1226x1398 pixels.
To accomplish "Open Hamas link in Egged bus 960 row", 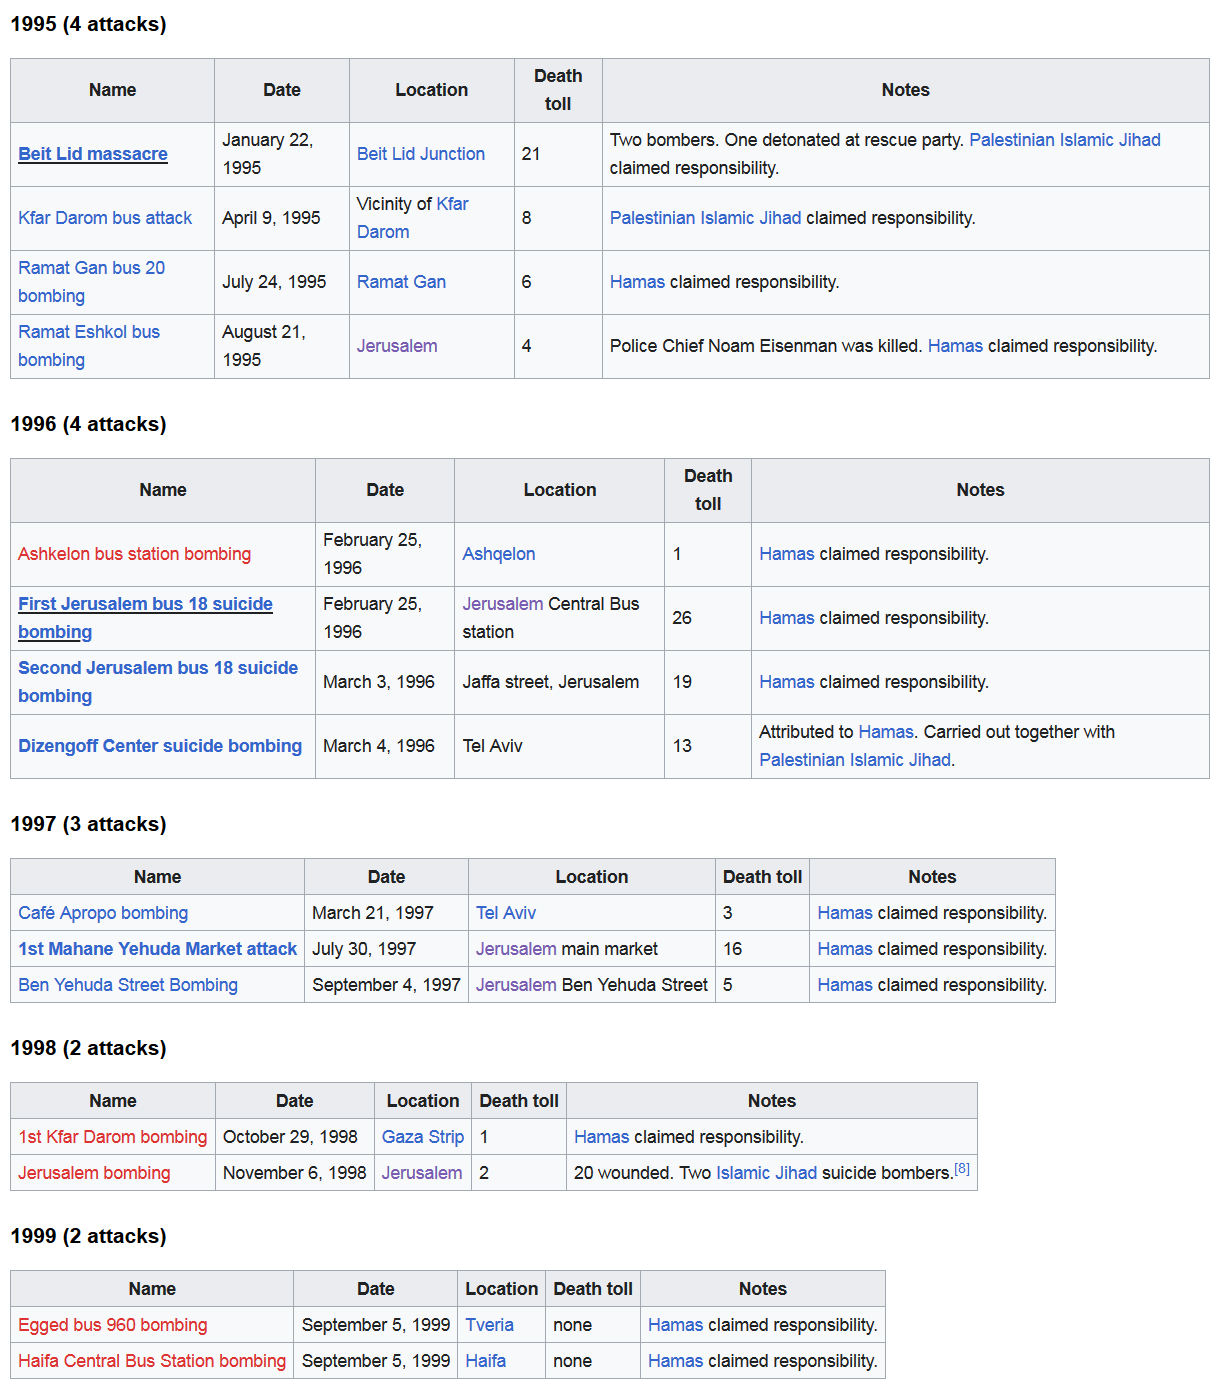I will (x=676, y=1325).
